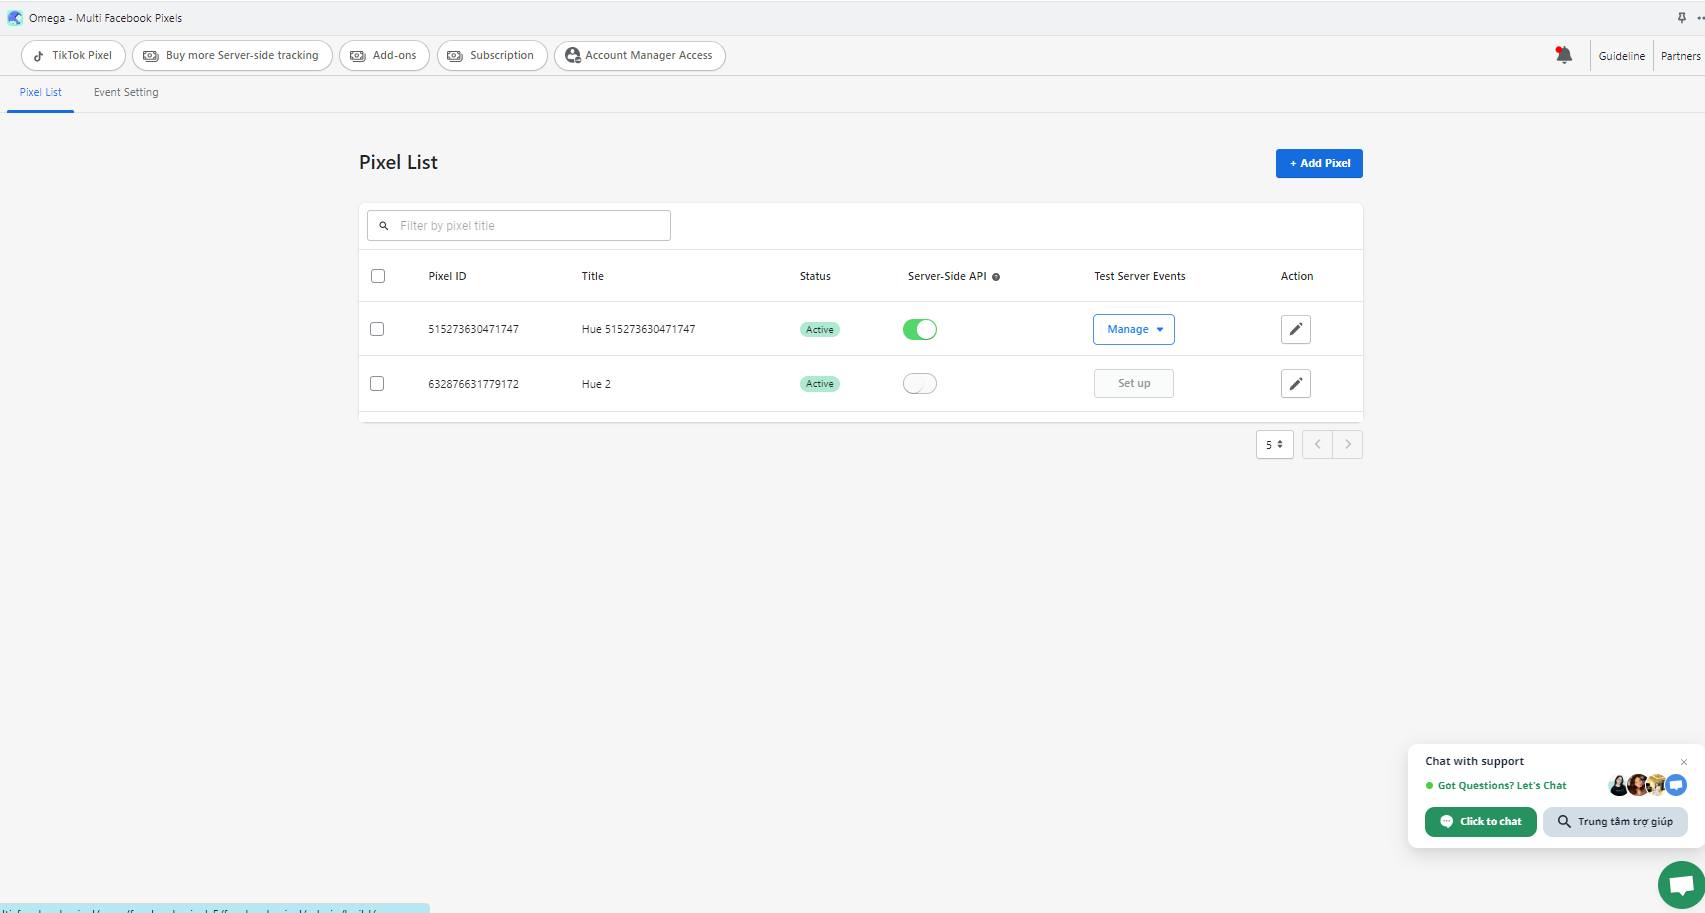This screenshot has height=913, width=1705.
Task: Open the TikTok Pixel button
Action: [x=73, y=55]
